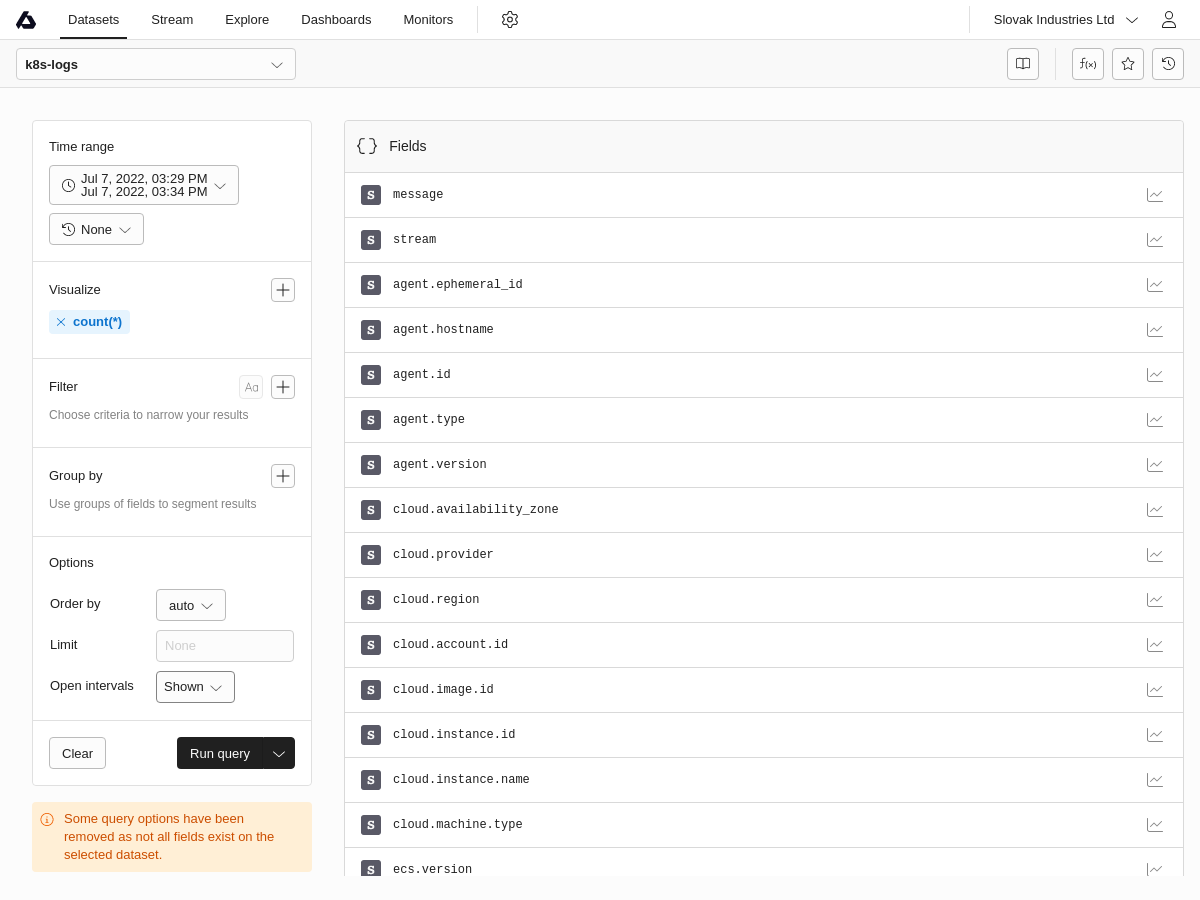Open the virtual fields f(x) icon
The image size is (1200, 900).
tap(1088, 64)
